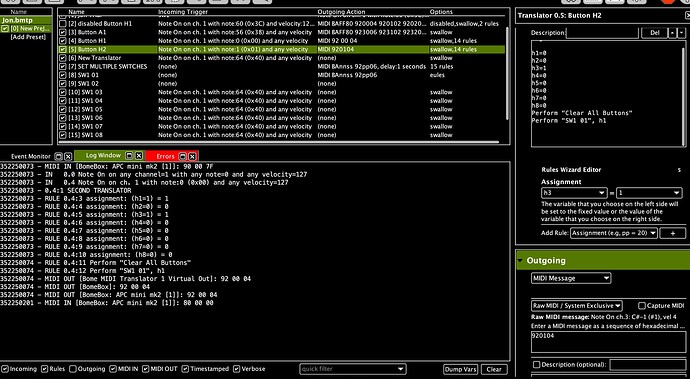
Task: Toggle the SET MULTIPLE SWITCHES checkbox
Action: click(62, 66)
